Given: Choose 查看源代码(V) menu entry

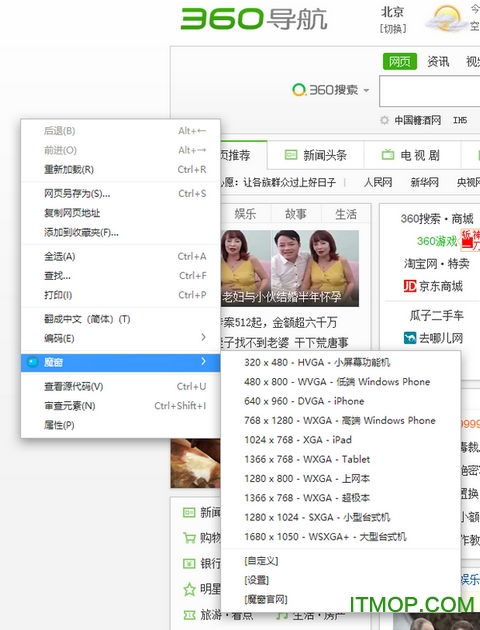Looking at the screenshot, I should [120, 387].
